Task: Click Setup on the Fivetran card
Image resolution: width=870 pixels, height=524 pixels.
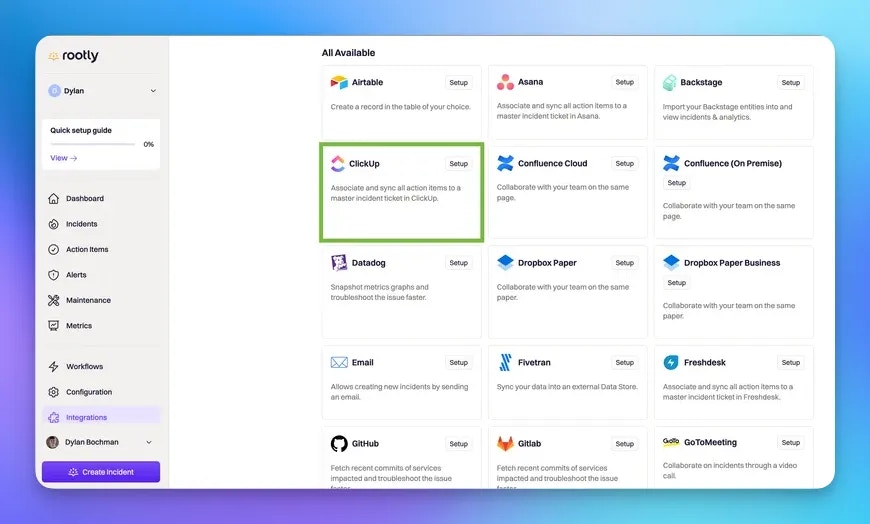Action: (624, 362)
